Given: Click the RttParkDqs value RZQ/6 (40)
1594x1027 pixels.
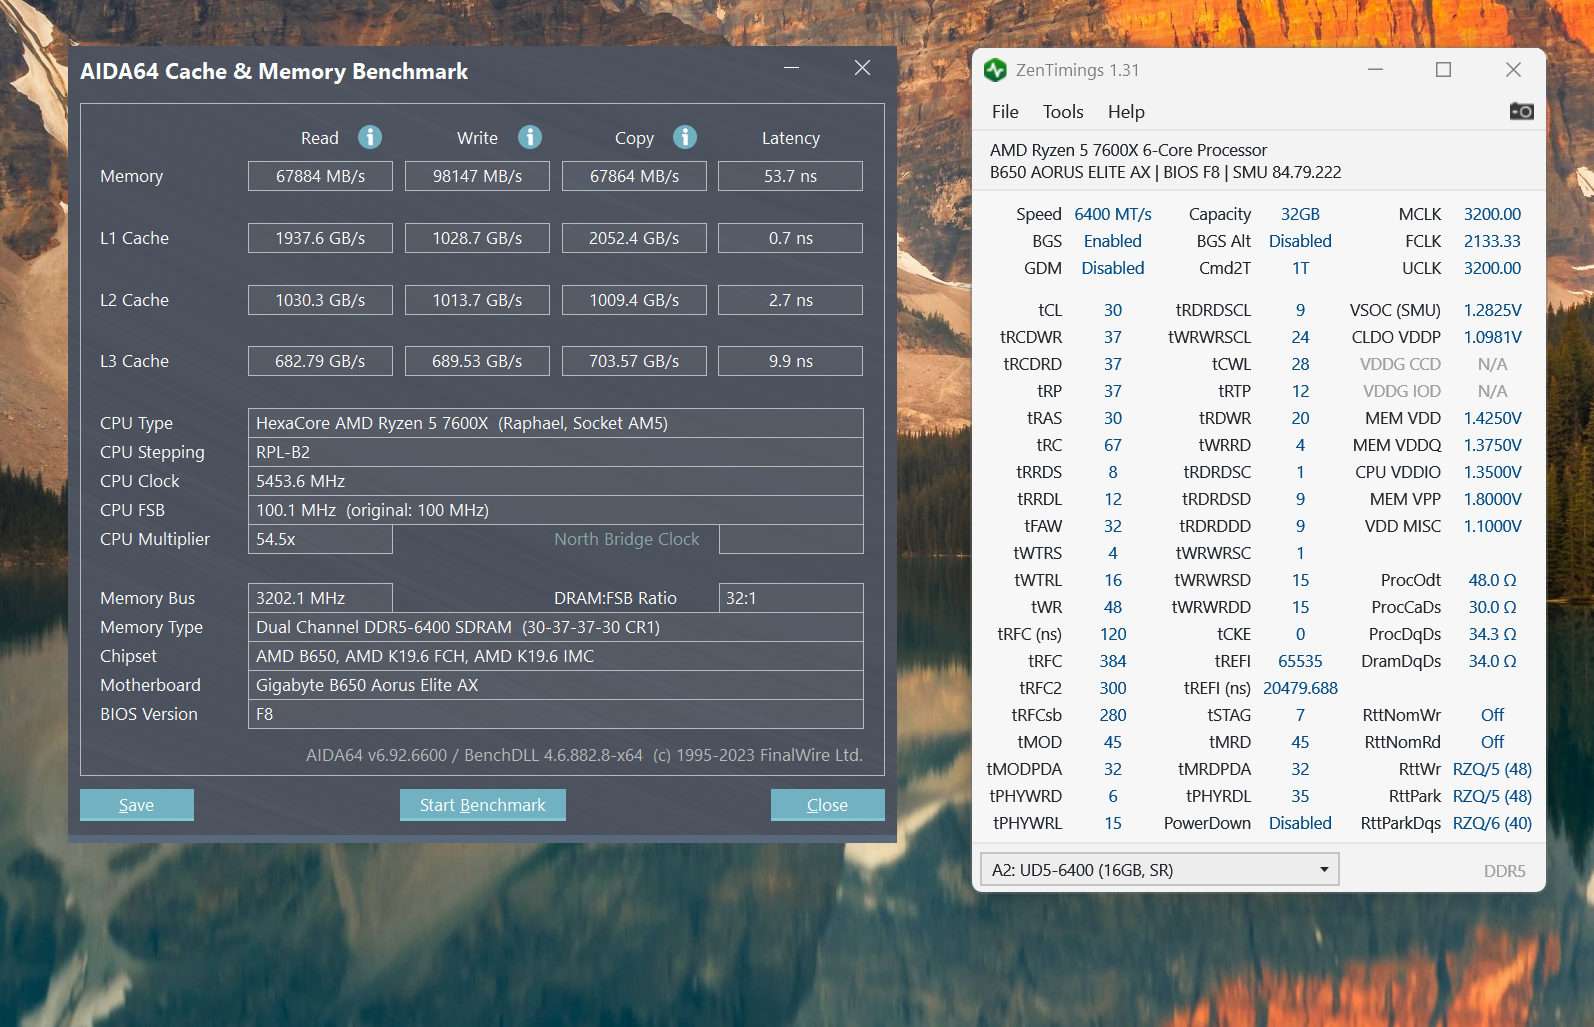Looking at the screenshot, I should click(1492, 823).
